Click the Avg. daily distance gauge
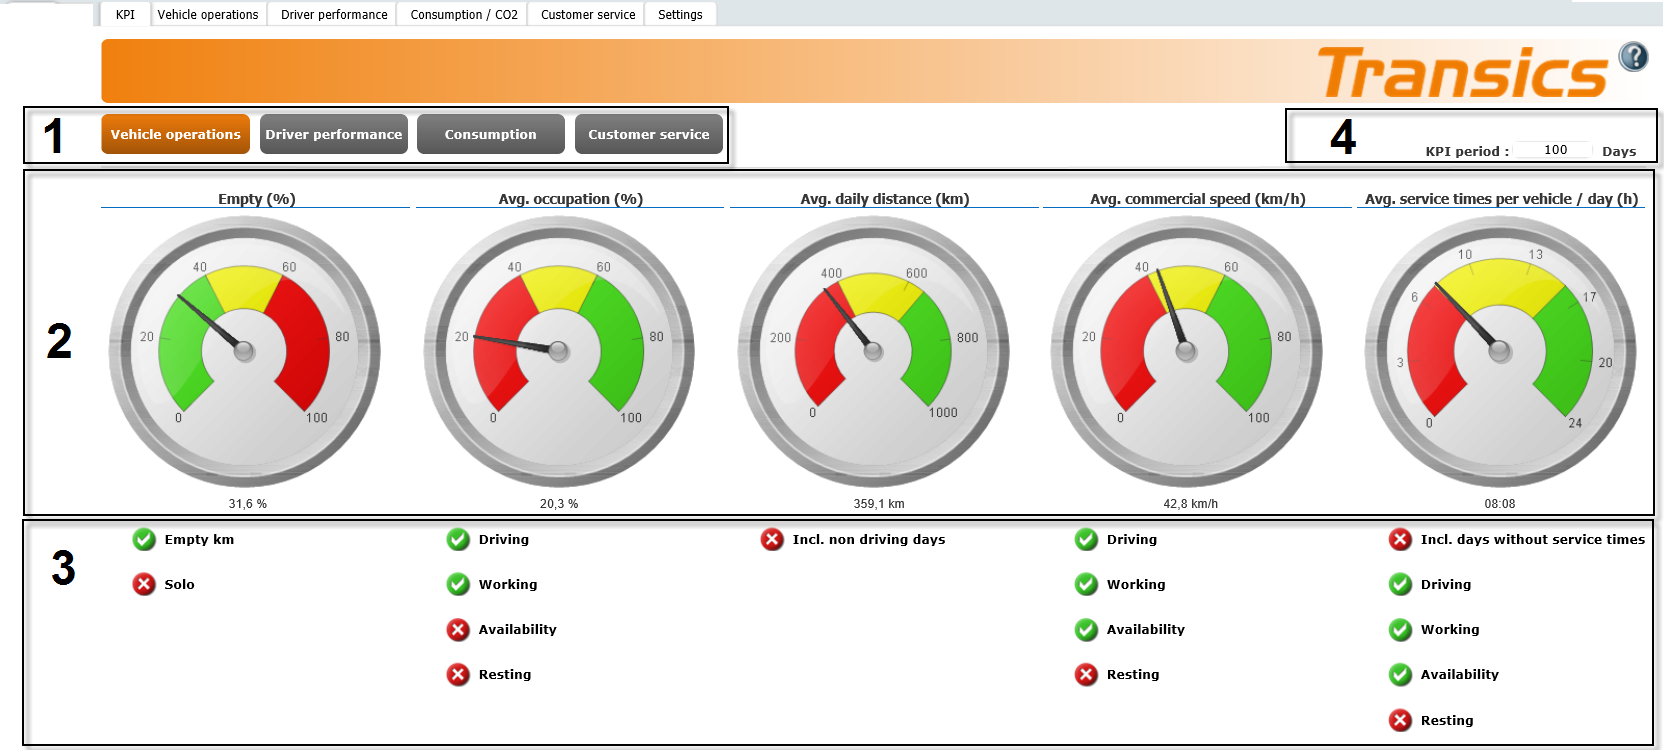The height and width of the screenshot is (750, 1664). [873, 351]
